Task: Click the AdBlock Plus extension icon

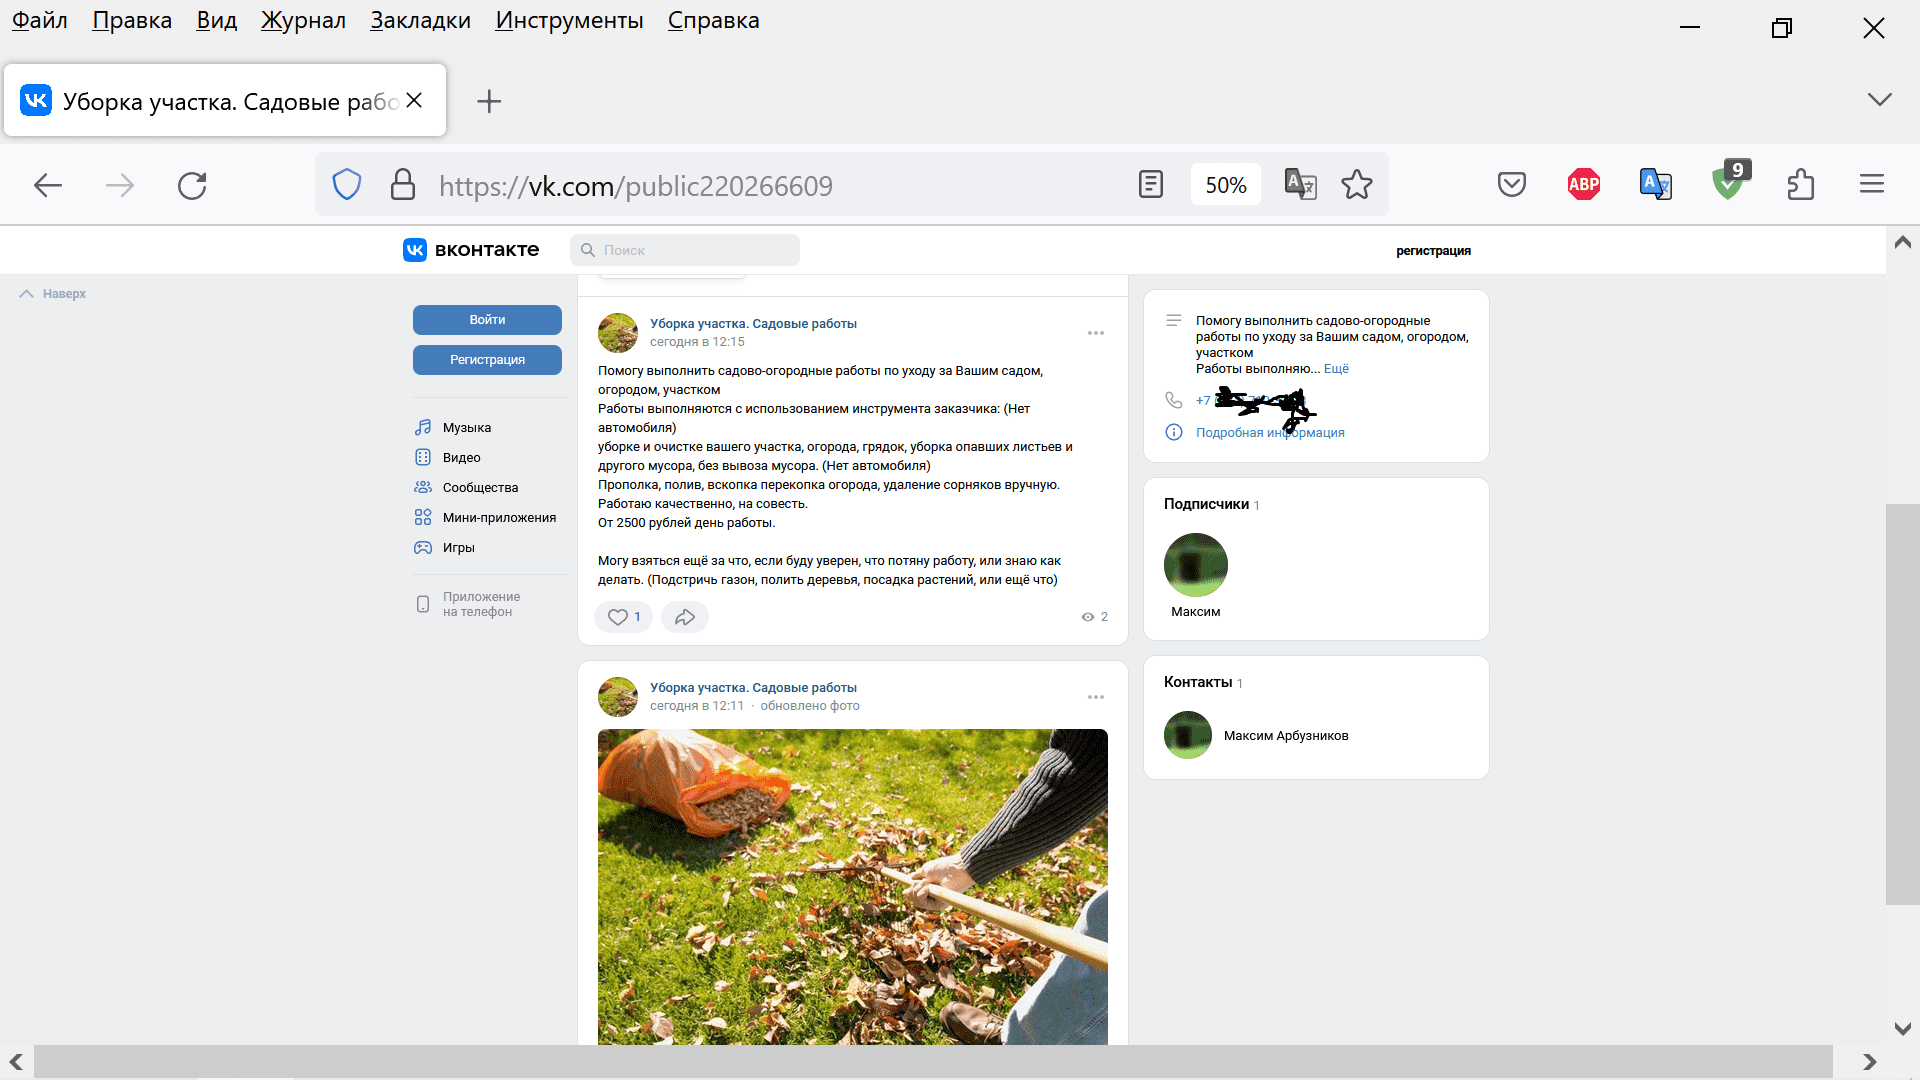Action: coord(1583,184)
